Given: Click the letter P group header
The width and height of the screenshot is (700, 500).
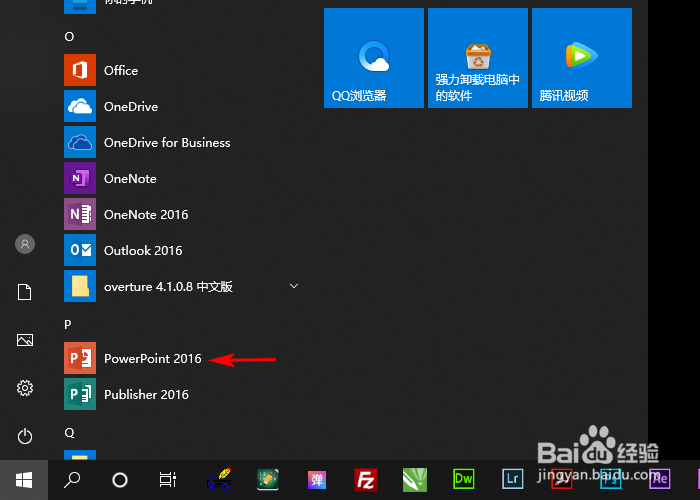Looking at the screenshot, I should pos(68,324).
